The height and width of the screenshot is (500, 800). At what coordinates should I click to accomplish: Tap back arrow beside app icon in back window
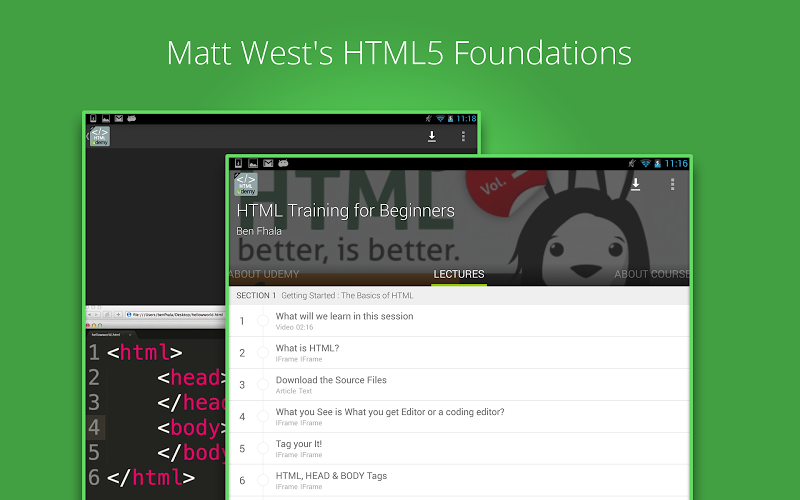click(88, 136)
